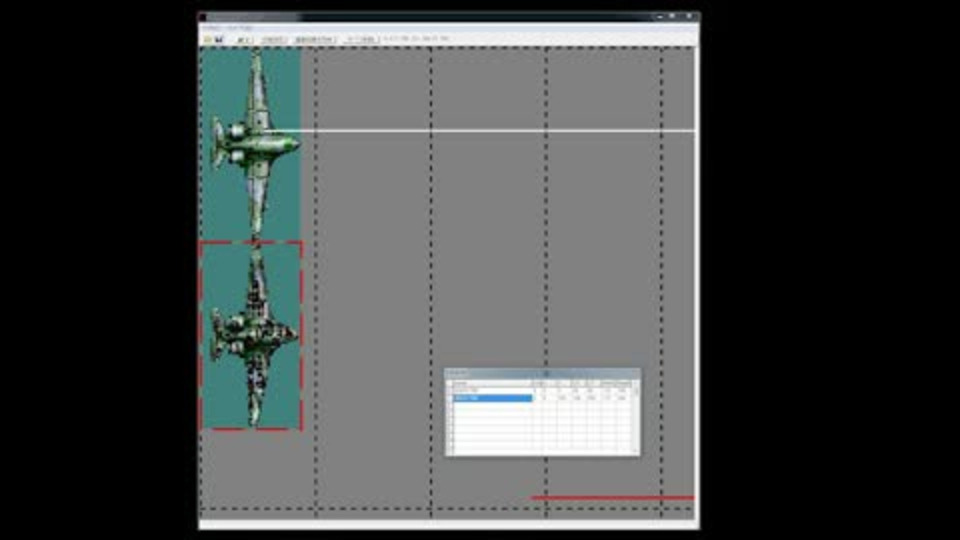960x540 pixels.
Task: Select the lower airplane sprite in red dashed frame
Action: (252, 335)
